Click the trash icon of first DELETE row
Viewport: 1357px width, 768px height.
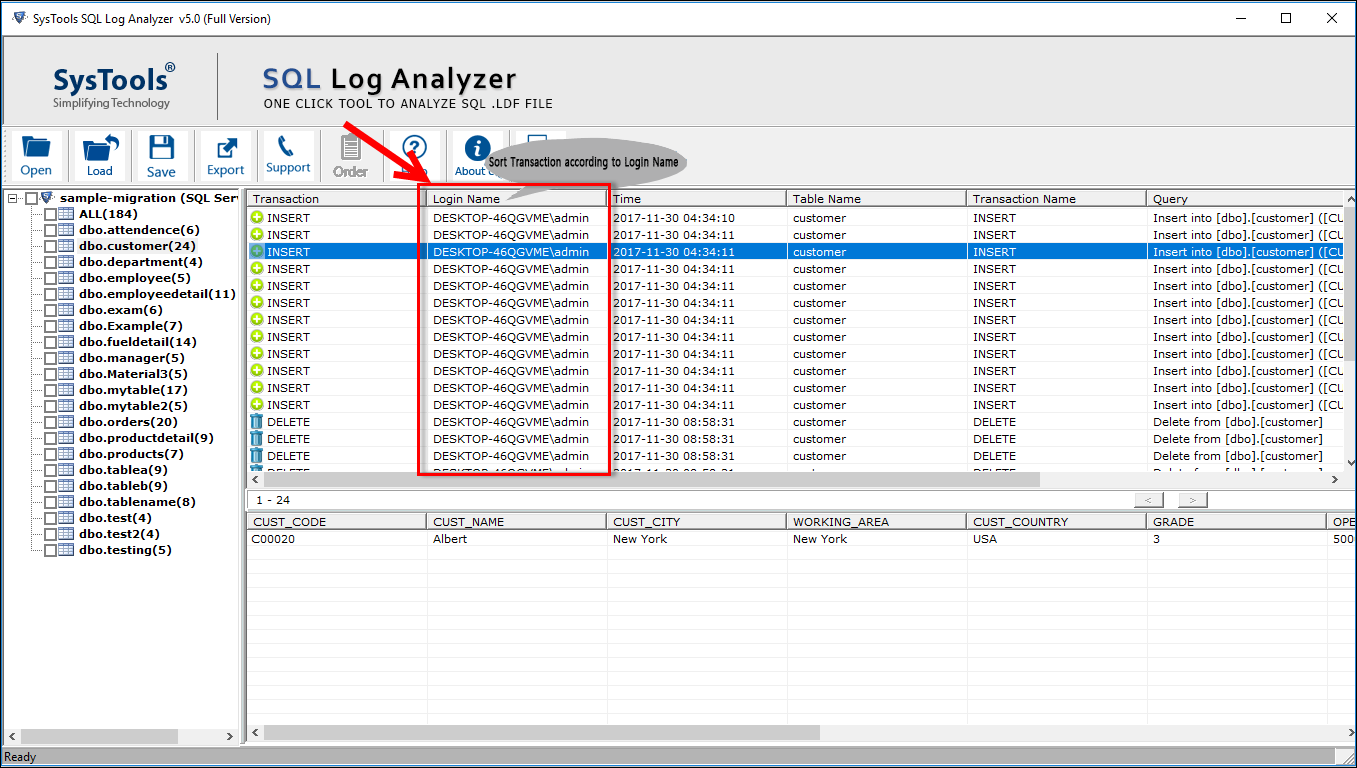coord(257,422)
